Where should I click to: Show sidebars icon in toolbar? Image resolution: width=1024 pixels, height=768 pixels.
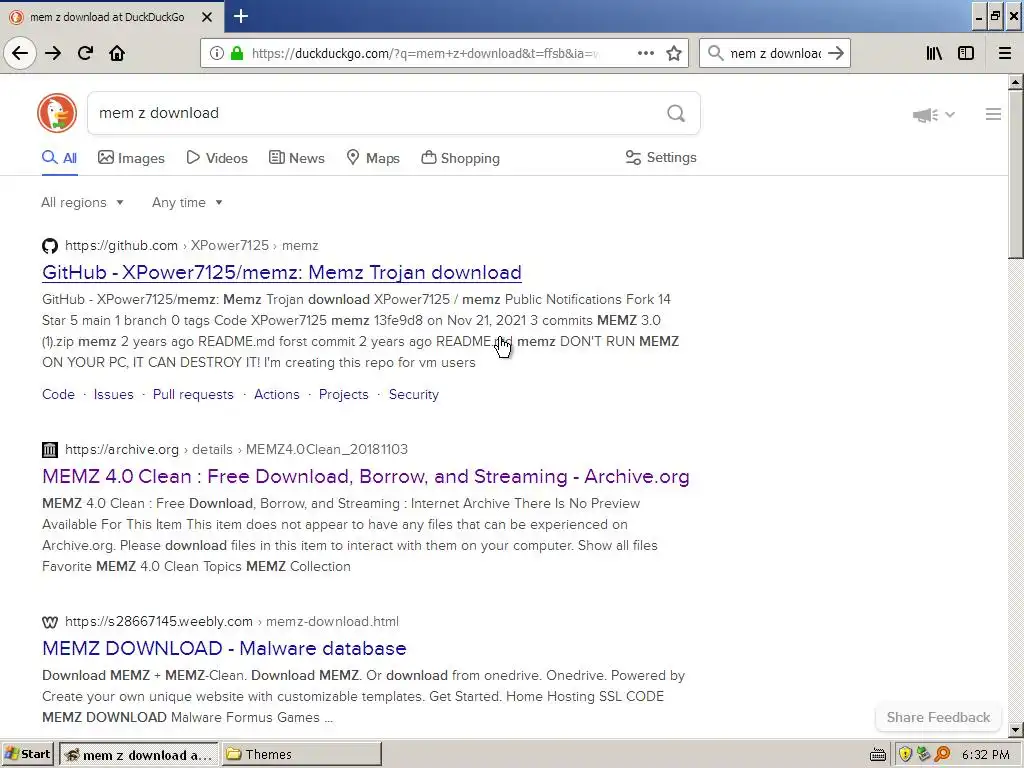(966, 53)
